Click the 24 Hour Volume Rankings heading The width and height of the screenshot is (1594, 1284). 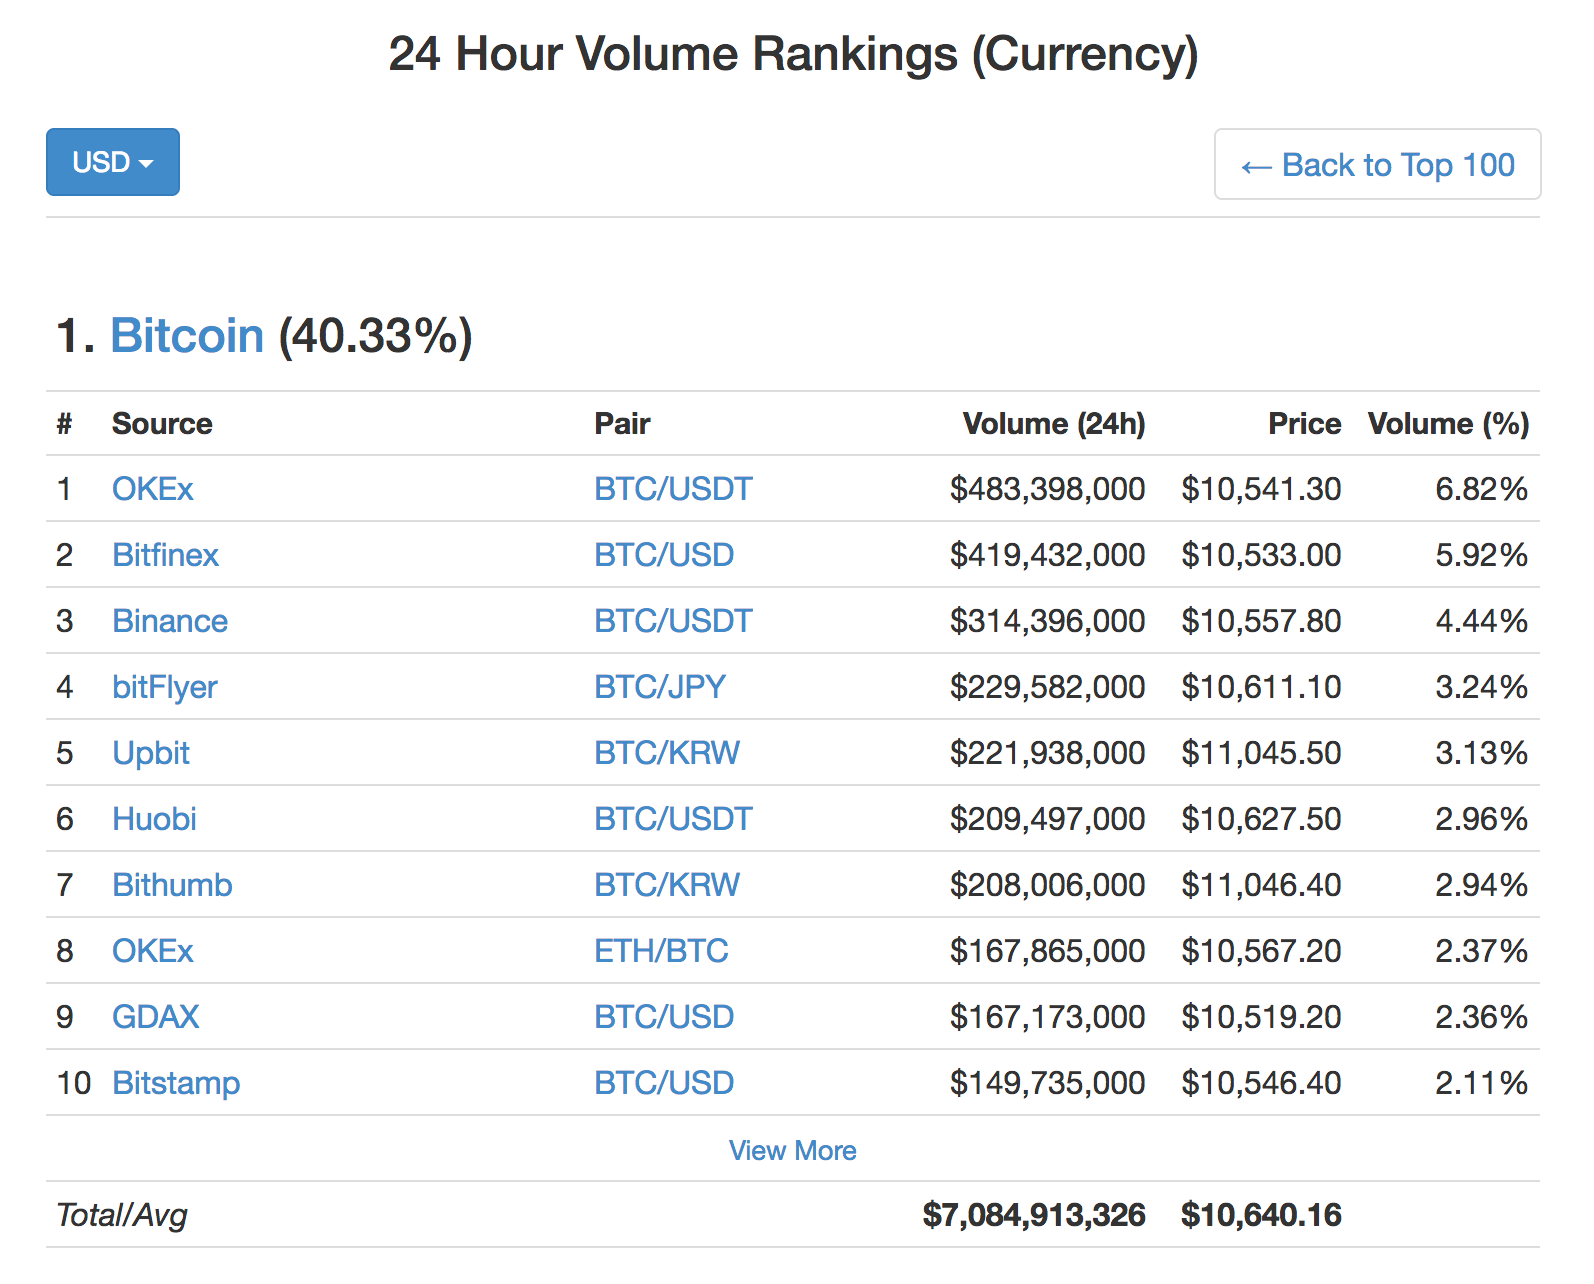point(793,54)
